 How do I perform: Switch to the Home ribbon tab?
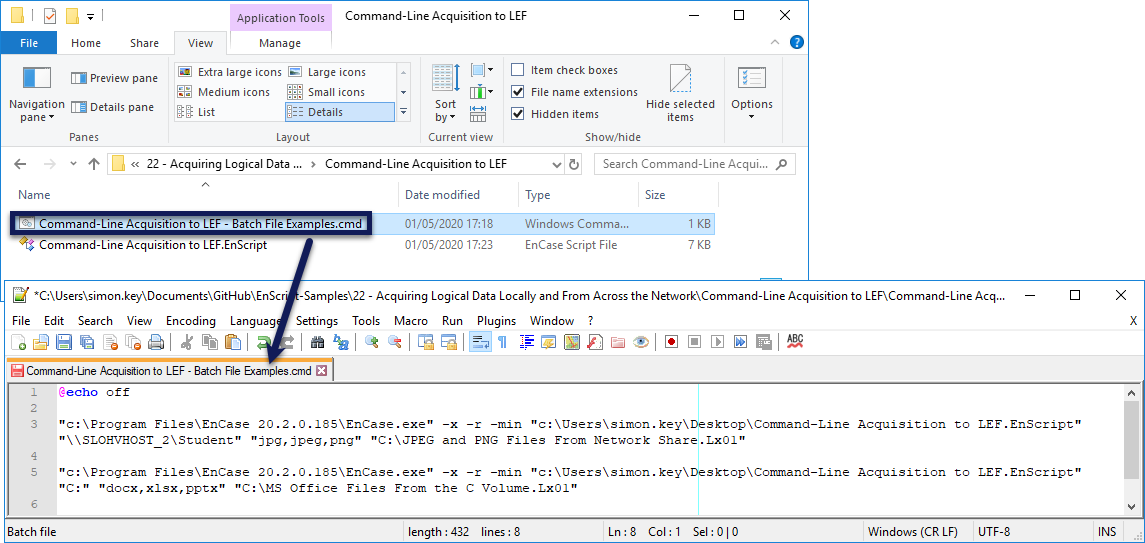click(x=86, y=43)
